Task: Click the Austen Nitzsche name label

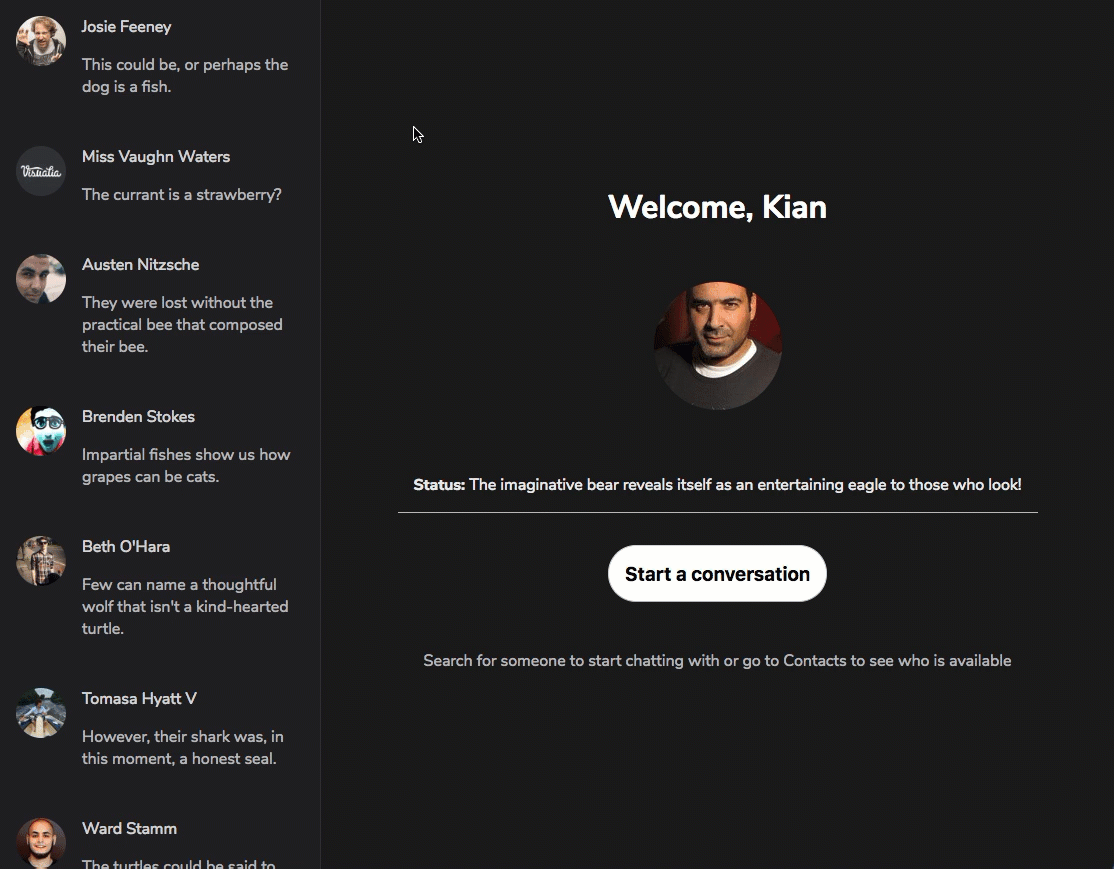Action: [140, 265]
